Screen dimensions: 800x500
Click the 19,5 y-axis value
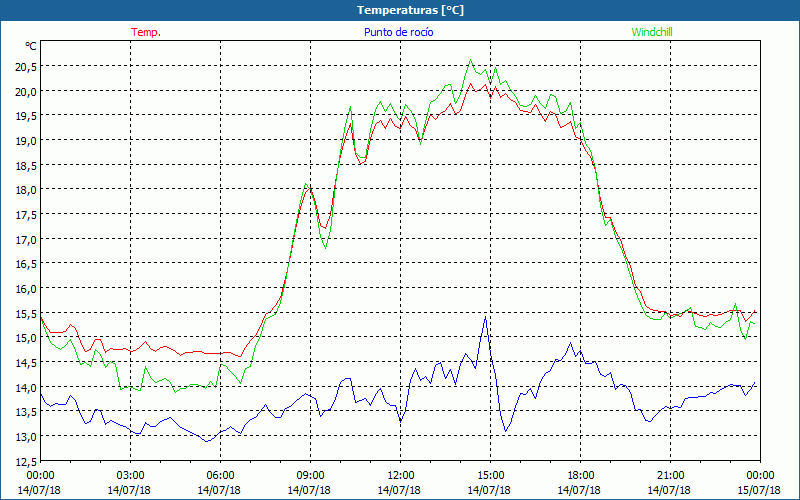coord(27,116)
